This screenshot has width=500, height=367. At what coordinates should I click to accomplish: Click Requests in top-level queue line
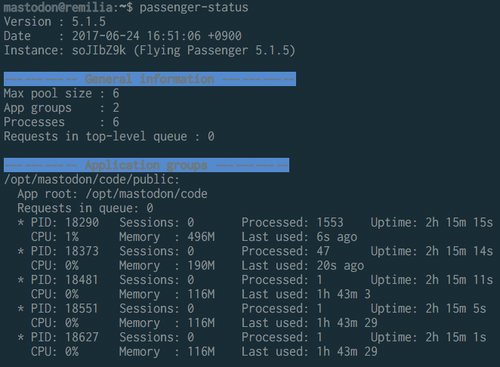point(109,136)
